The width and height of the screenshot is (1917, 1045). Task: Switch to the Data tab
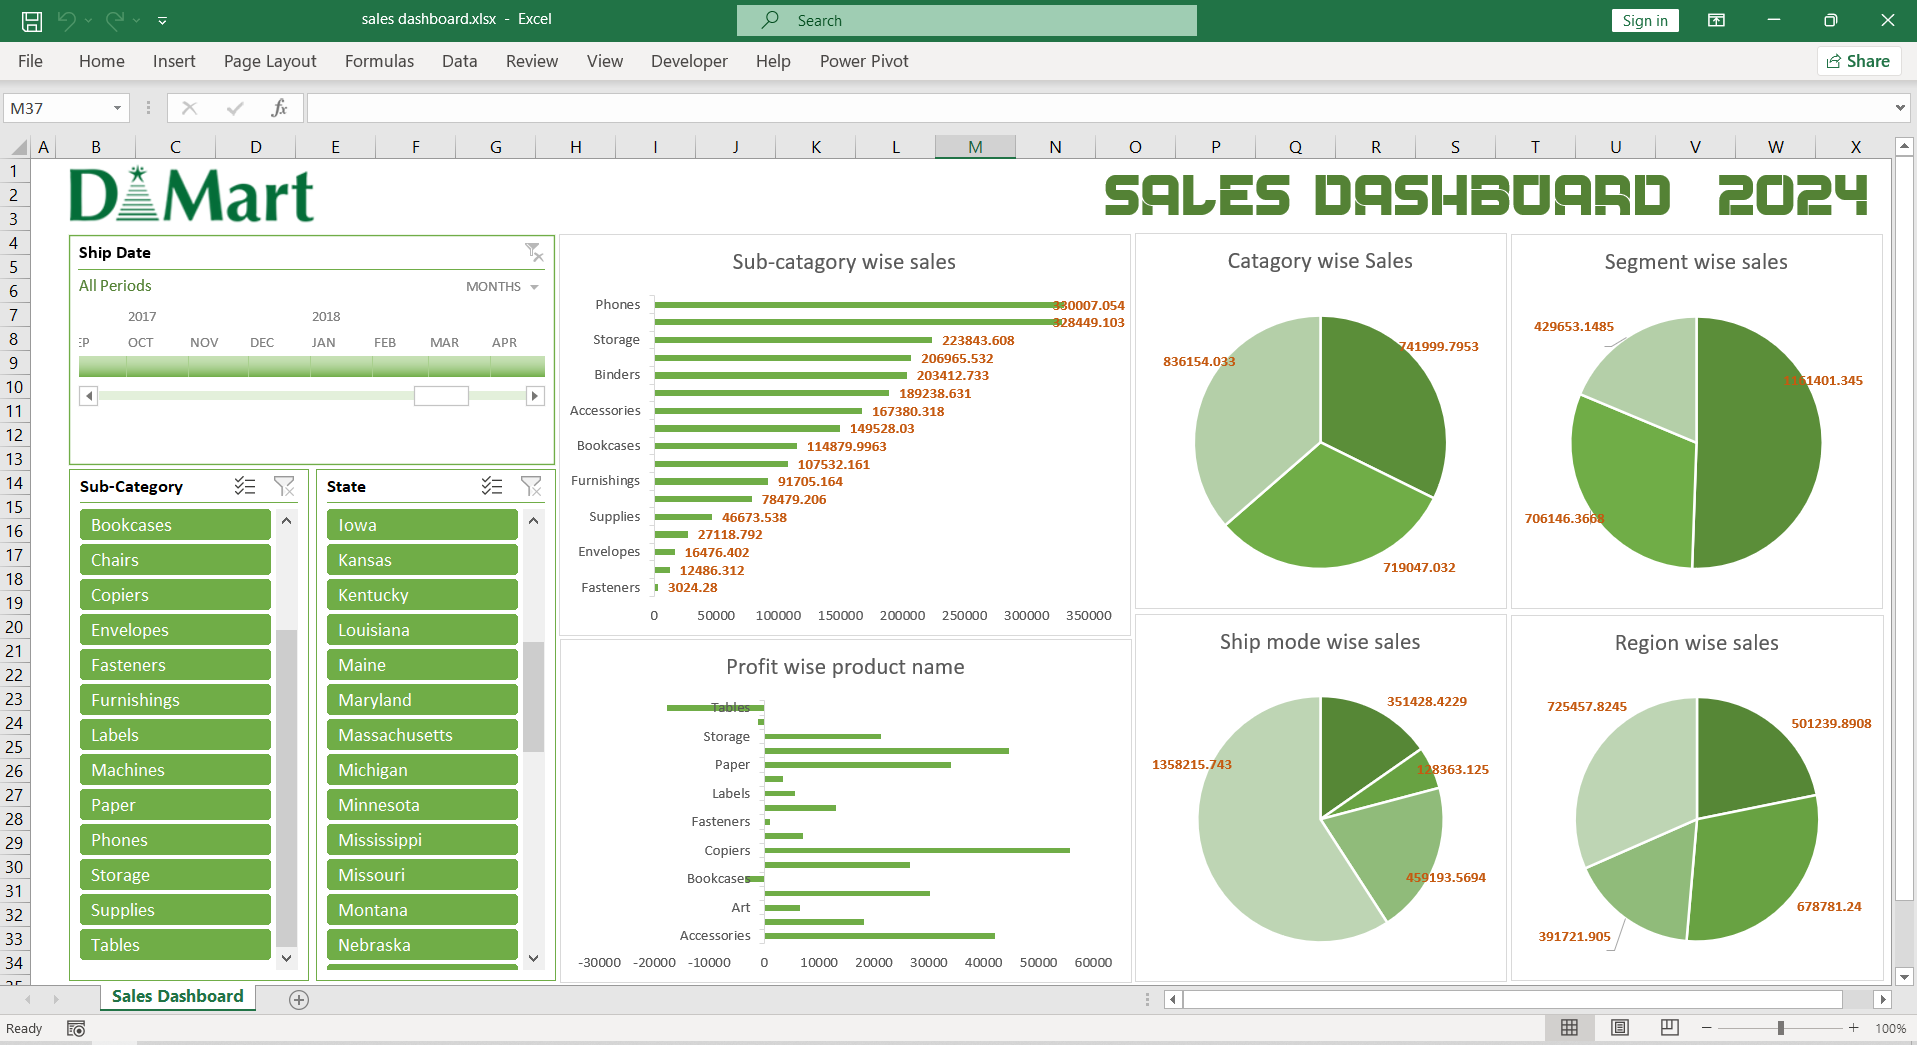(x=459, y=61)
